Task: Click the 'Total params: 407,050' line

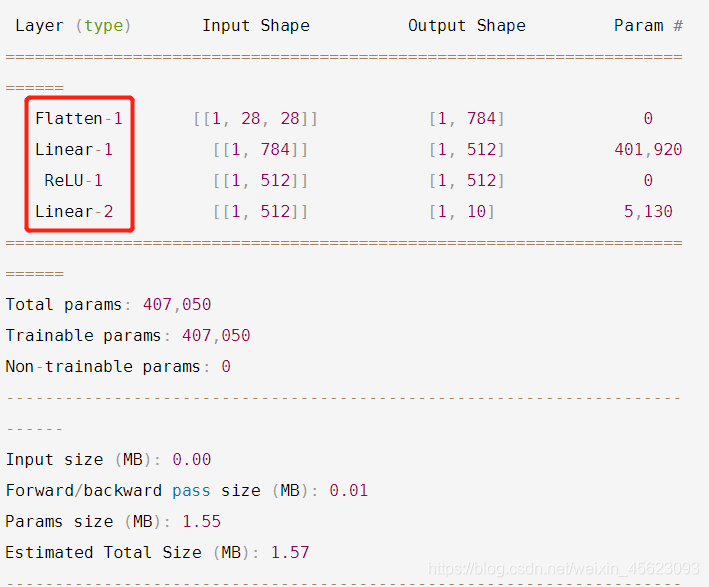Action: tap(108, 304)
